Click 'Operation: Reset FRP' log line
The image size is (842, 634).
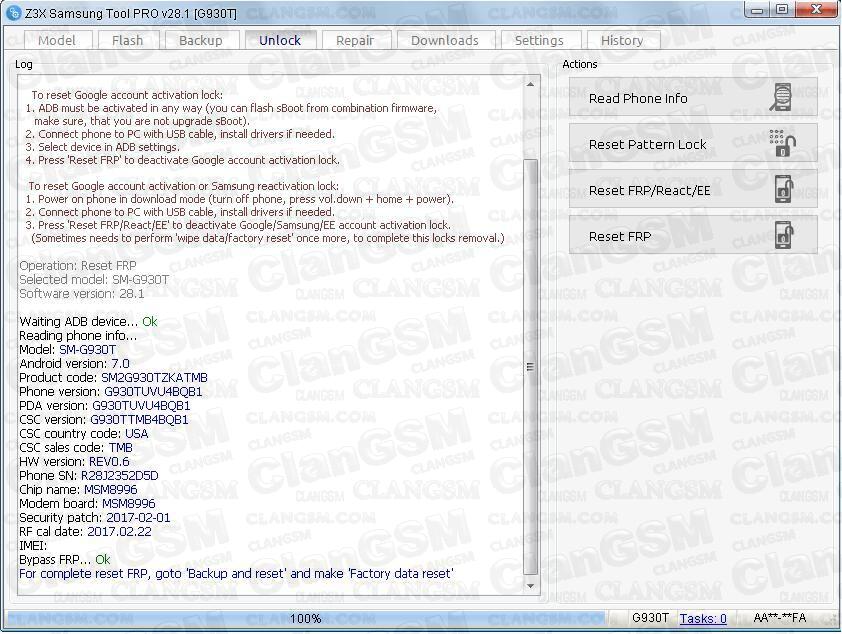(78, 266)
